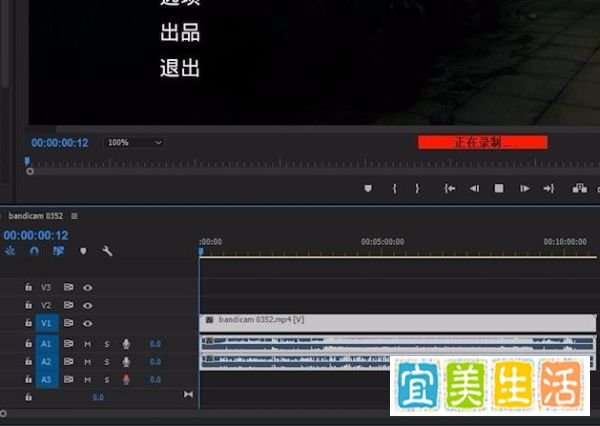Click A1 track volume value 0.0
Screen dimensions: 600x426
coord(155,344)
